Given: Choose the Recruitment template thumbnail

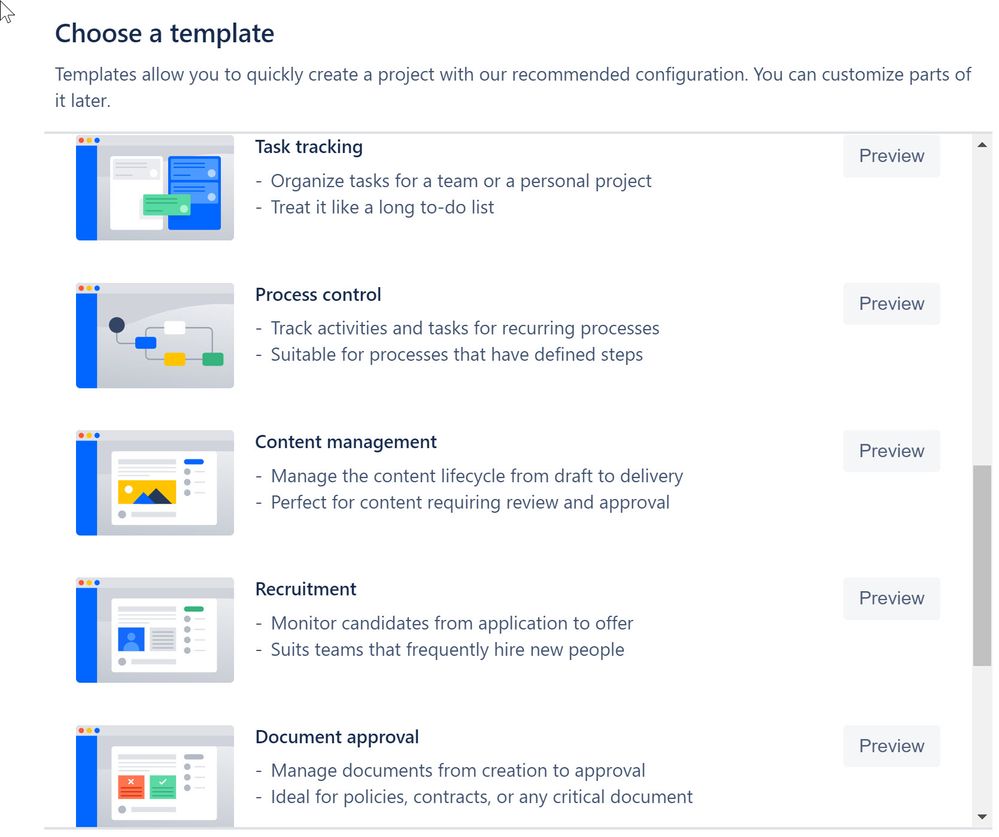Looking at the screenshot, I should coord(155,630).
